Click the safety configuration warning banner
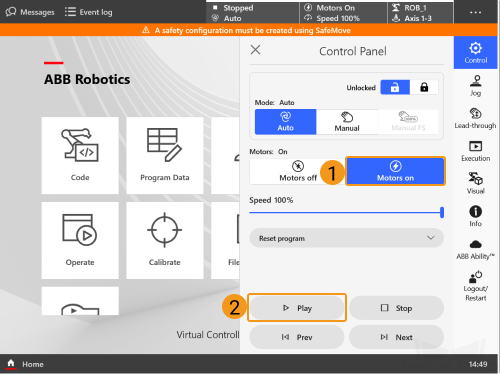 point(249,30)
